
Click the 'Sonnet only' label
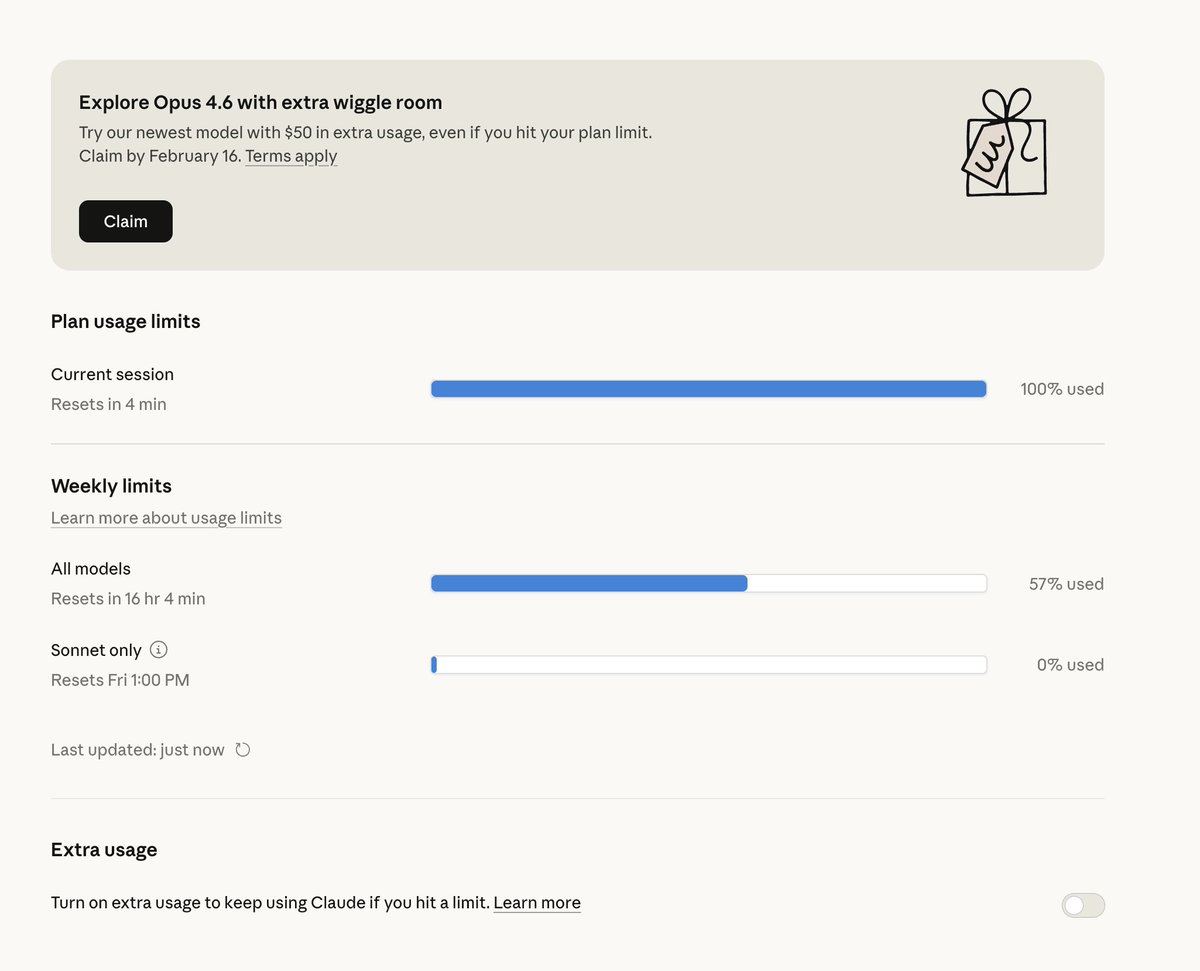[x=96, y=650]
